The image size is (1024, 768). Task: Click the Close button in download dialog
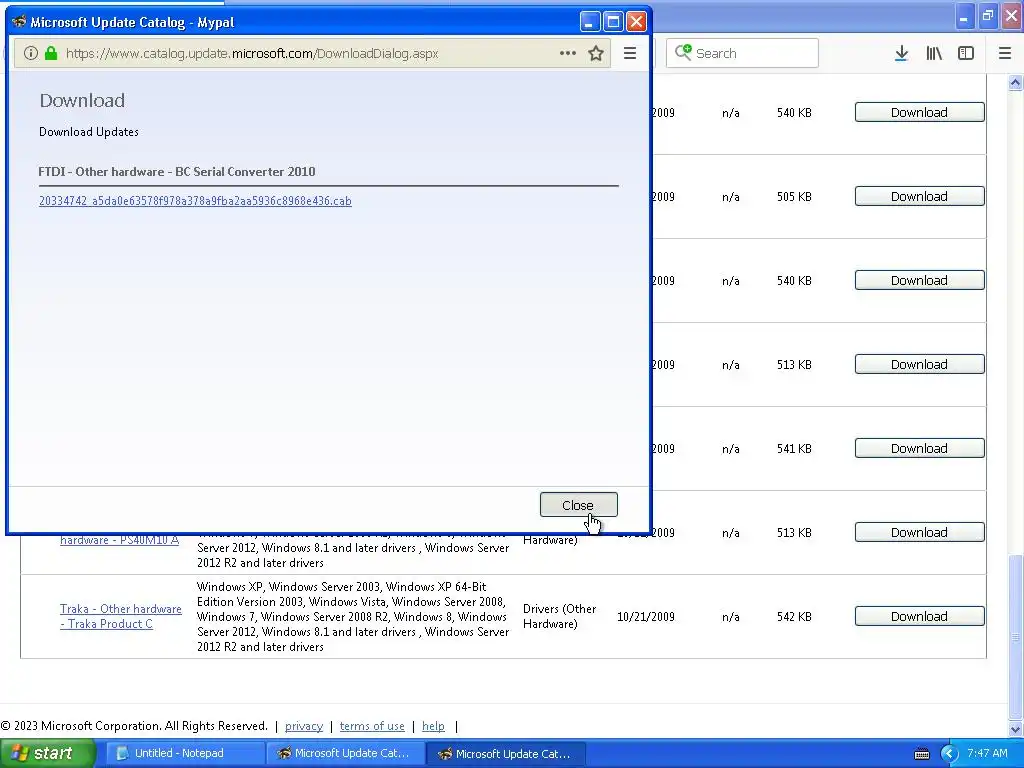coord(578,505)
